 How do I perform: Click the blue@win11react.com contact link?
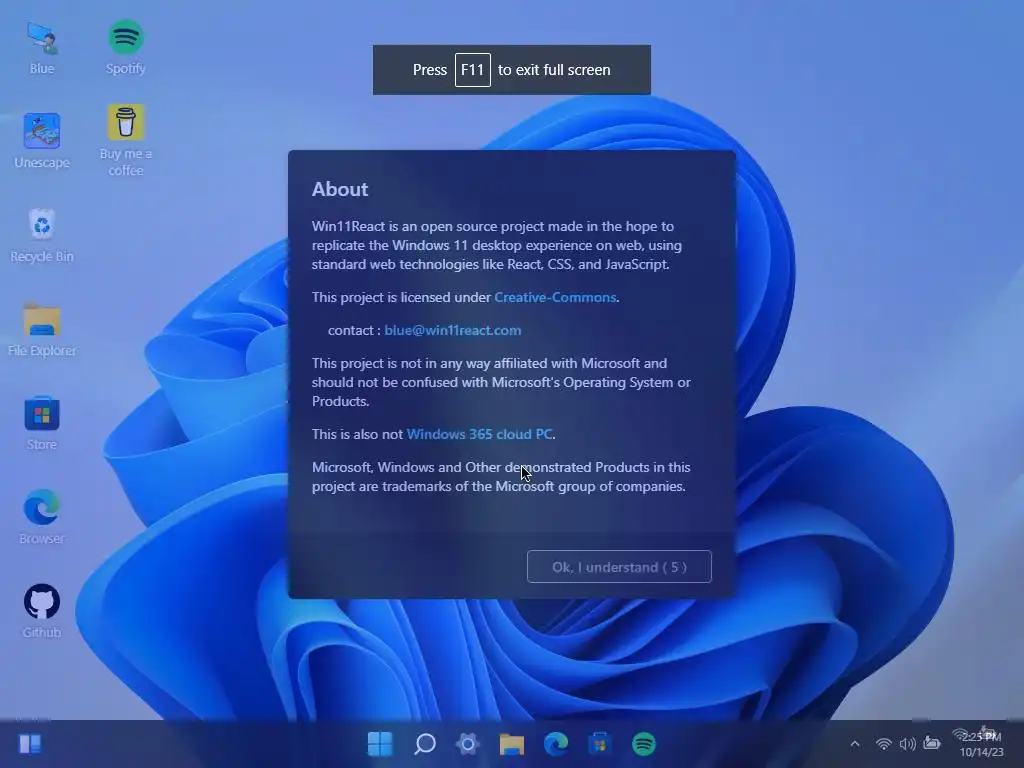pos(453,330)
